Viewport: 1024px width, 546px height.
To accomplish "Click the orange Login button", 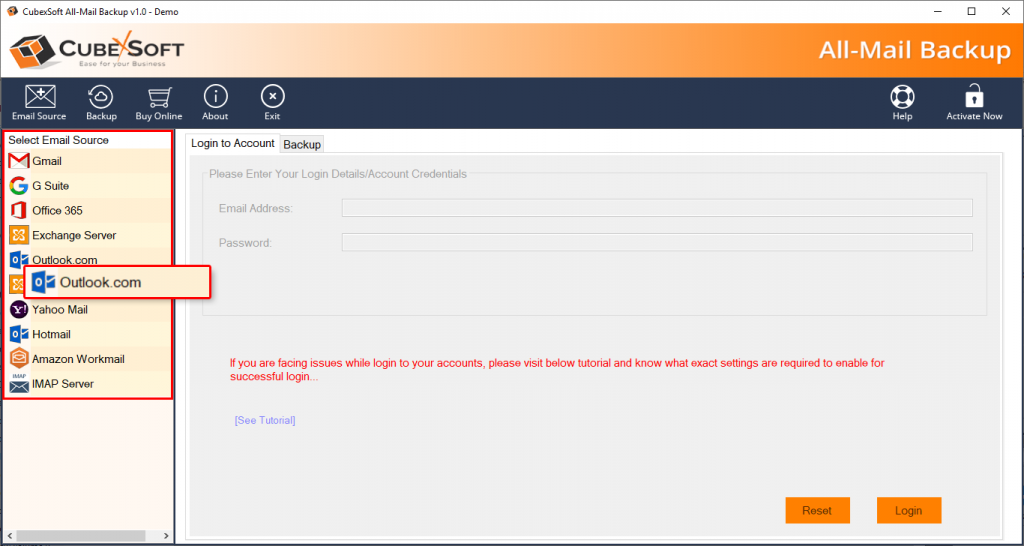I will click(909, 511).
